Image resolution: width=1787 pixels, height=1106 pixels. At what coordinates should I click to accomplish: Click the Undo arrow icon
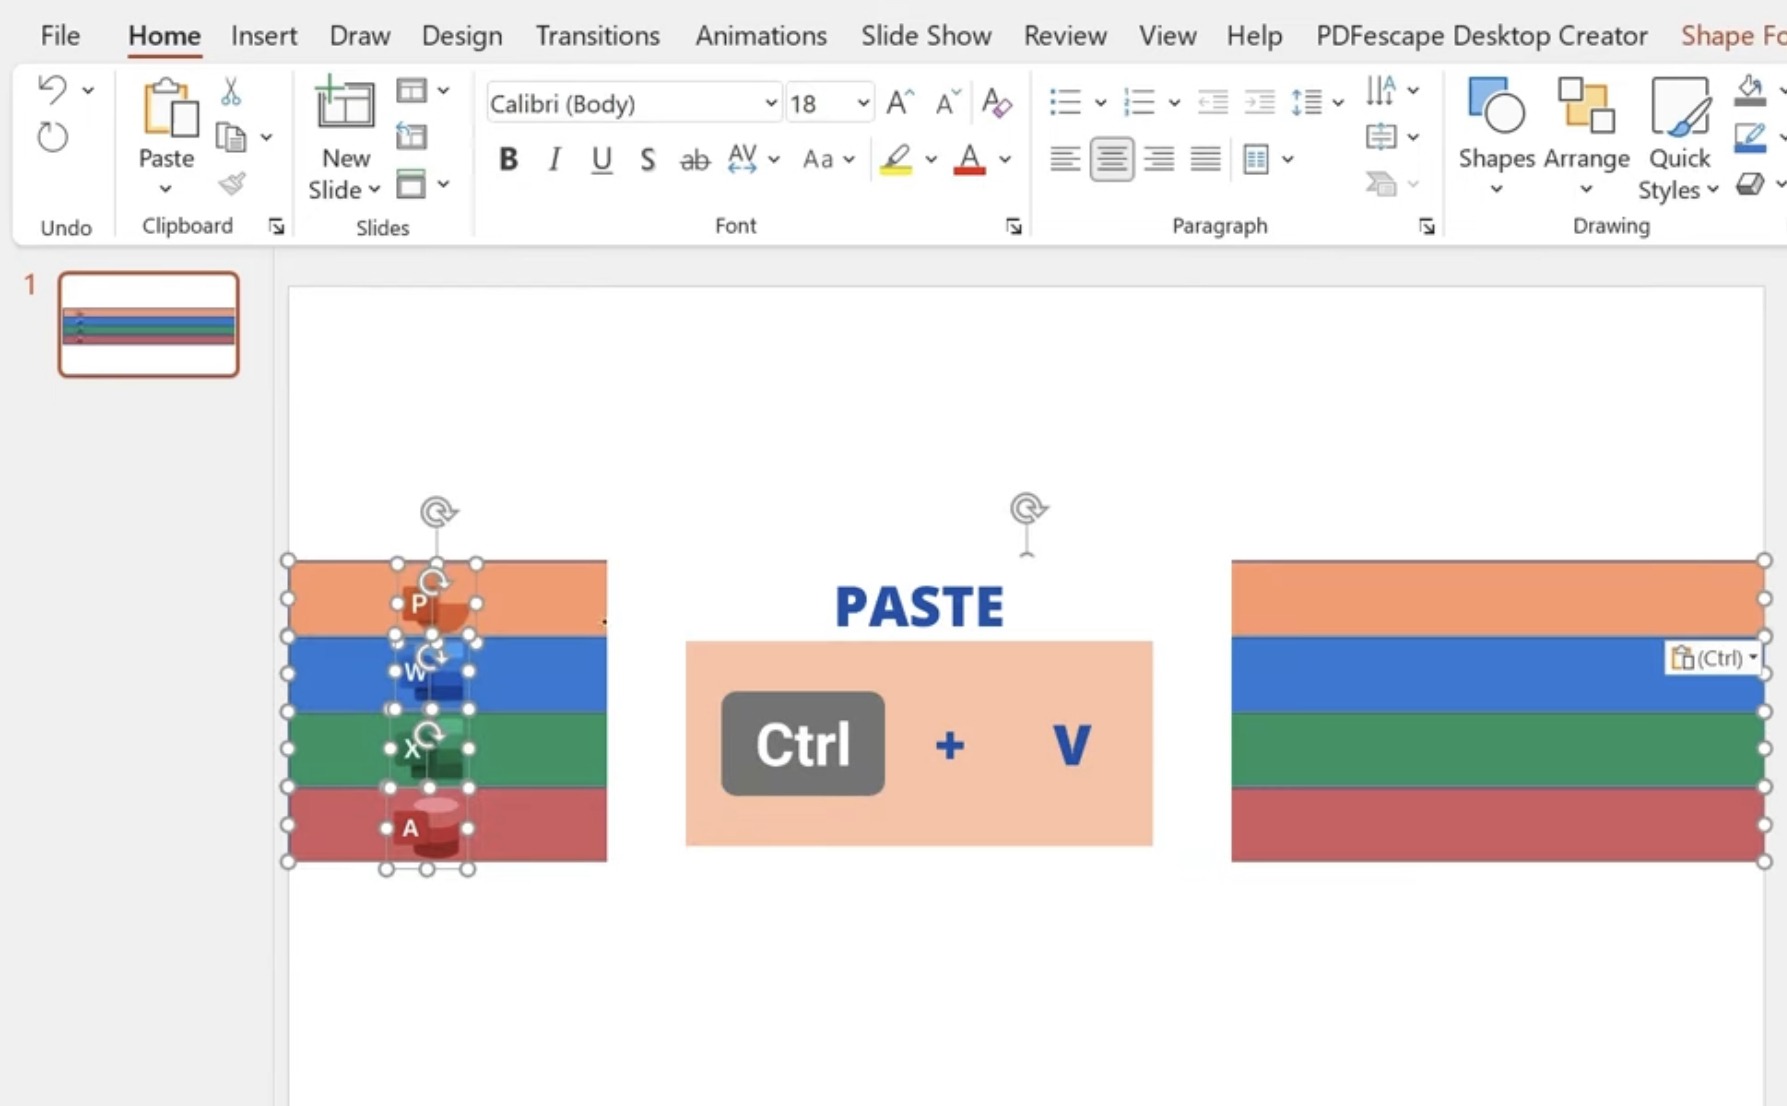[52, 90]
